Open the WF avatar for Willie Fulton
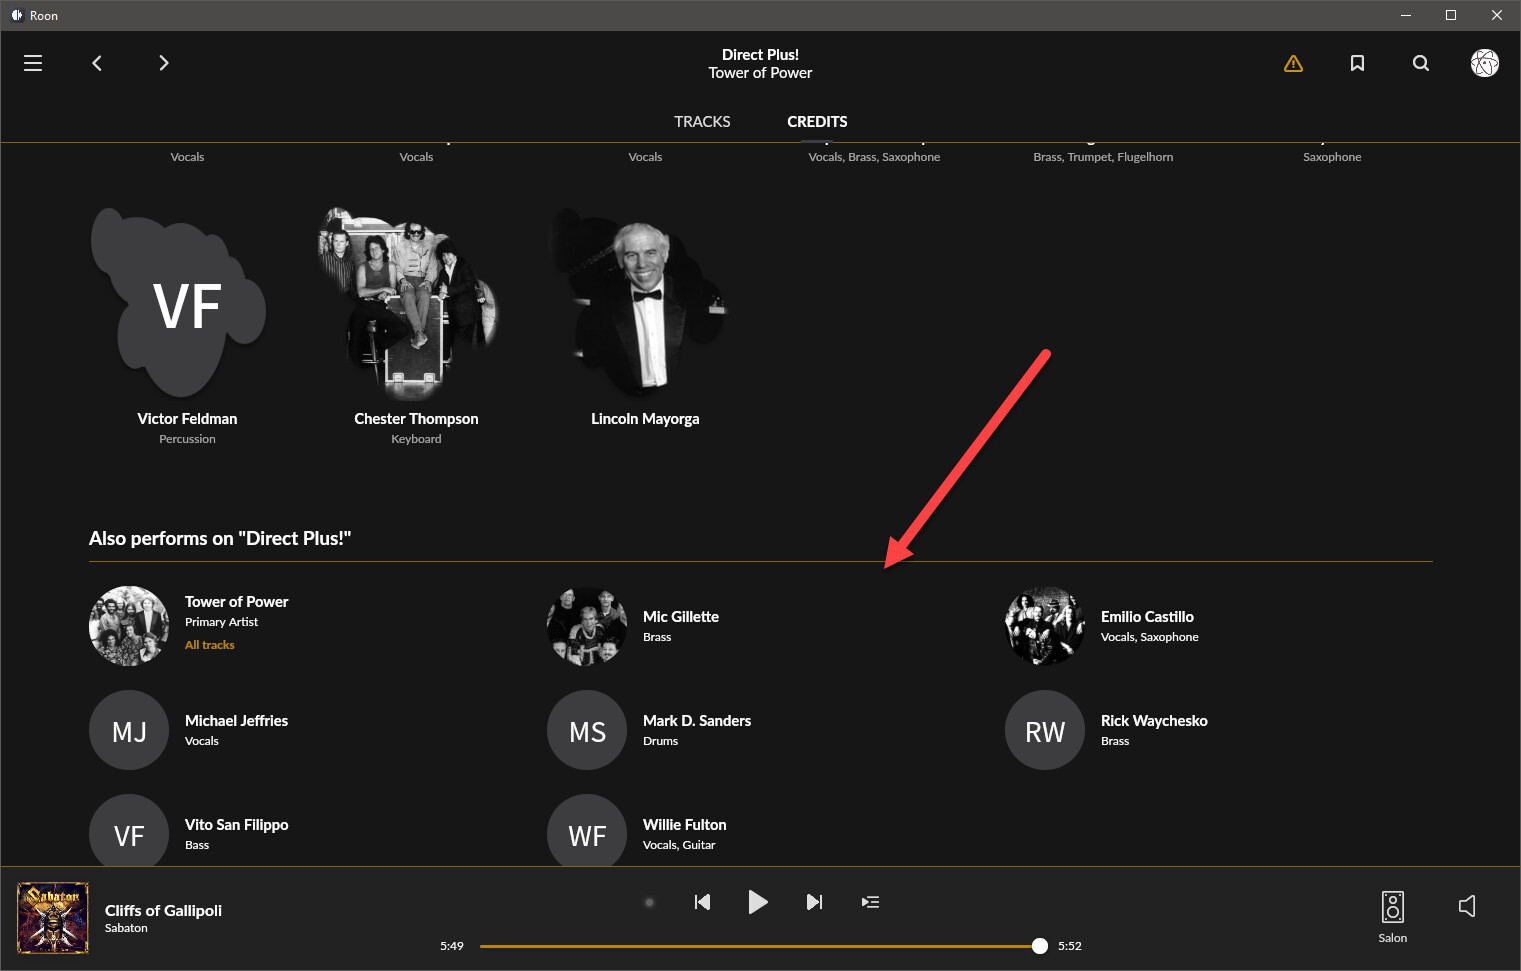The width and height of the screenshot is (1521, 971). 587,830
